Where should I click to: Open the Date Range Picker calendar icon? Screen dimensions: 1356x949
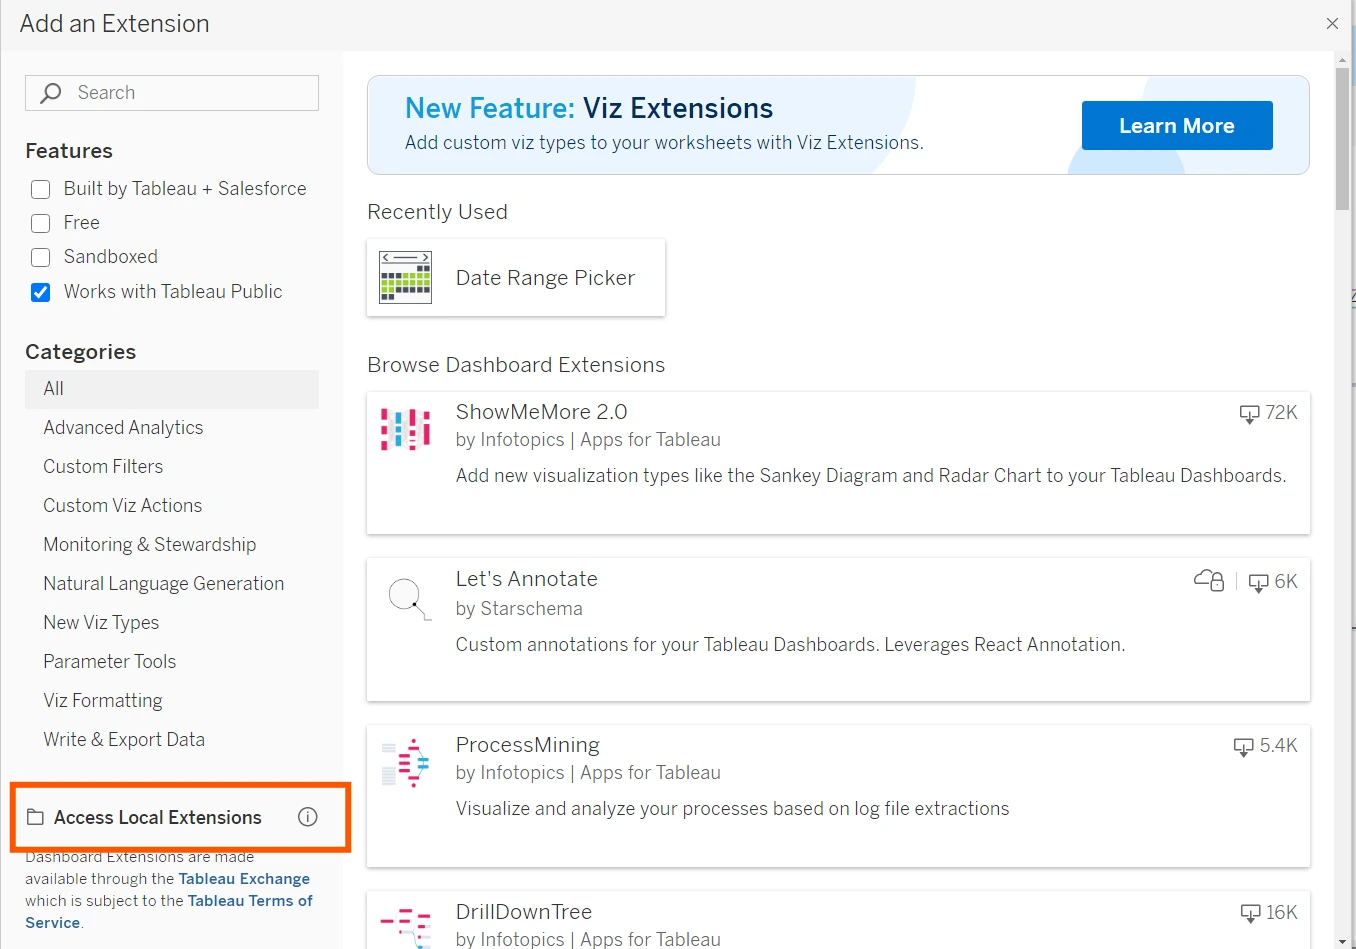tap(405, 277)
